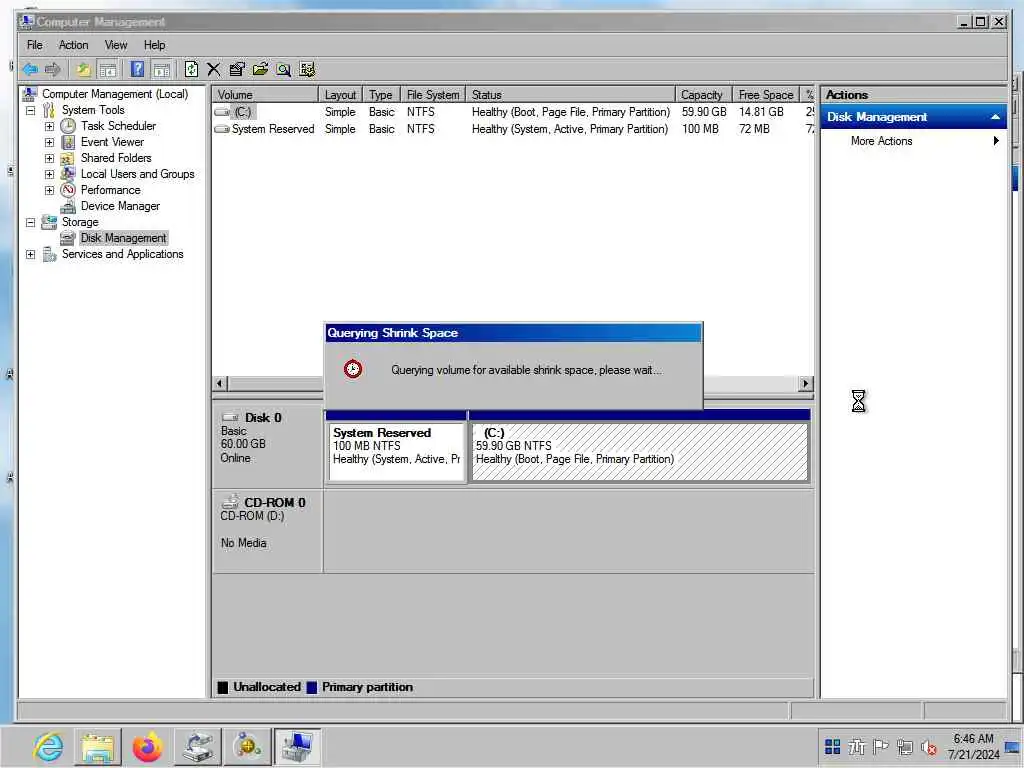
Task: Click the blue Primary partition legend swatch
Action: click(312, 687)
